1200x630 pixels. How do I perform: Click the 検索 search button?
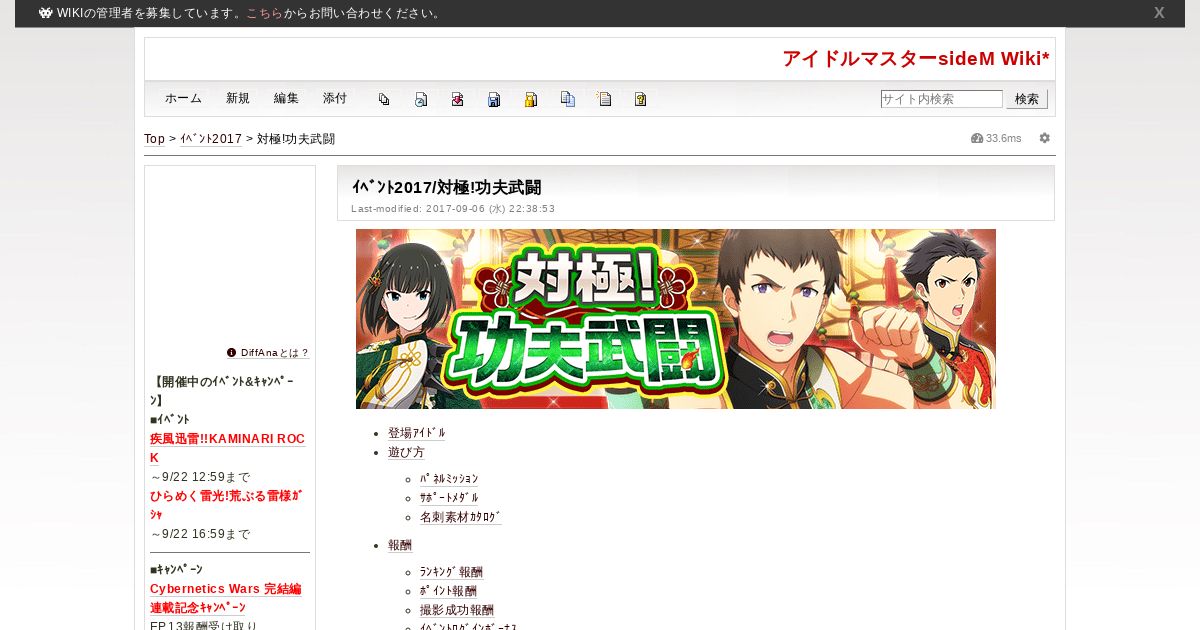(x=1027, y=99)
